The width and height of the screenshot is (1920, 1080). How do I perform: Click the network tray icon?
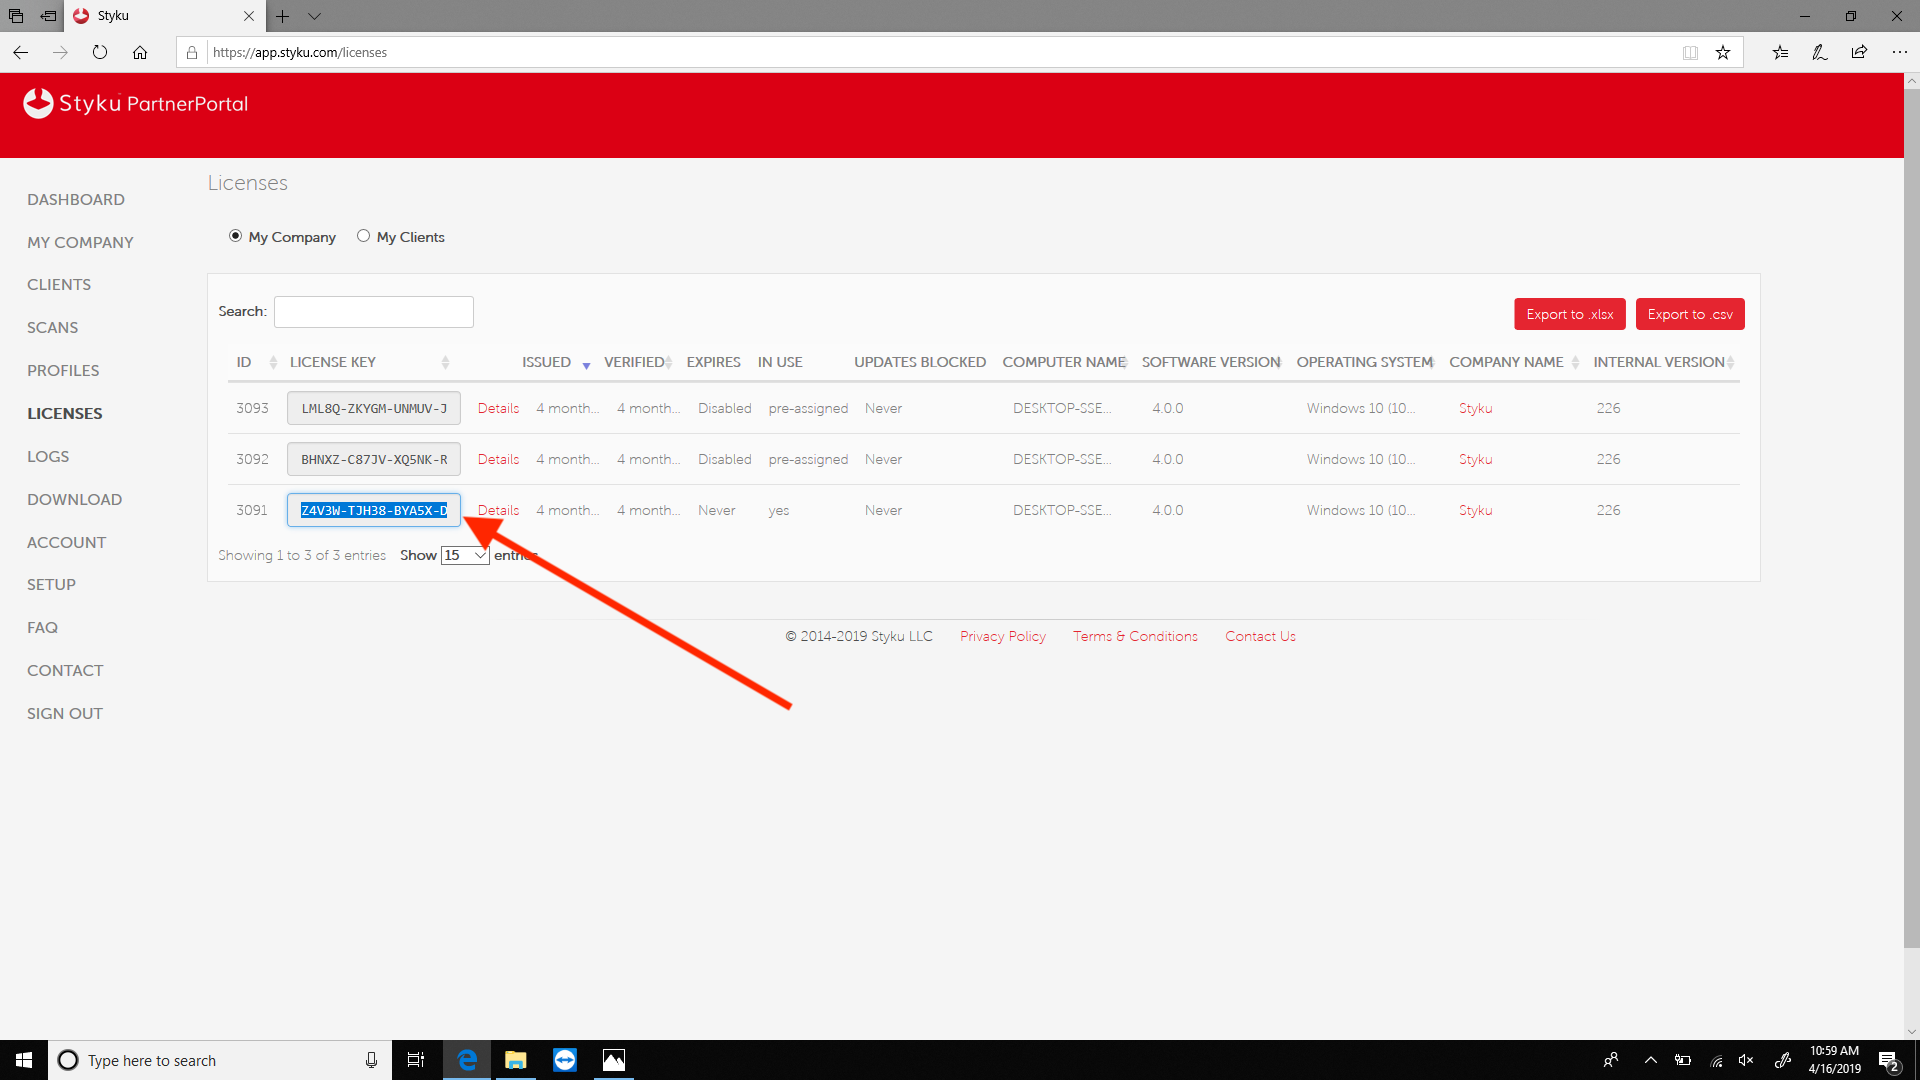[1716, 1060]
